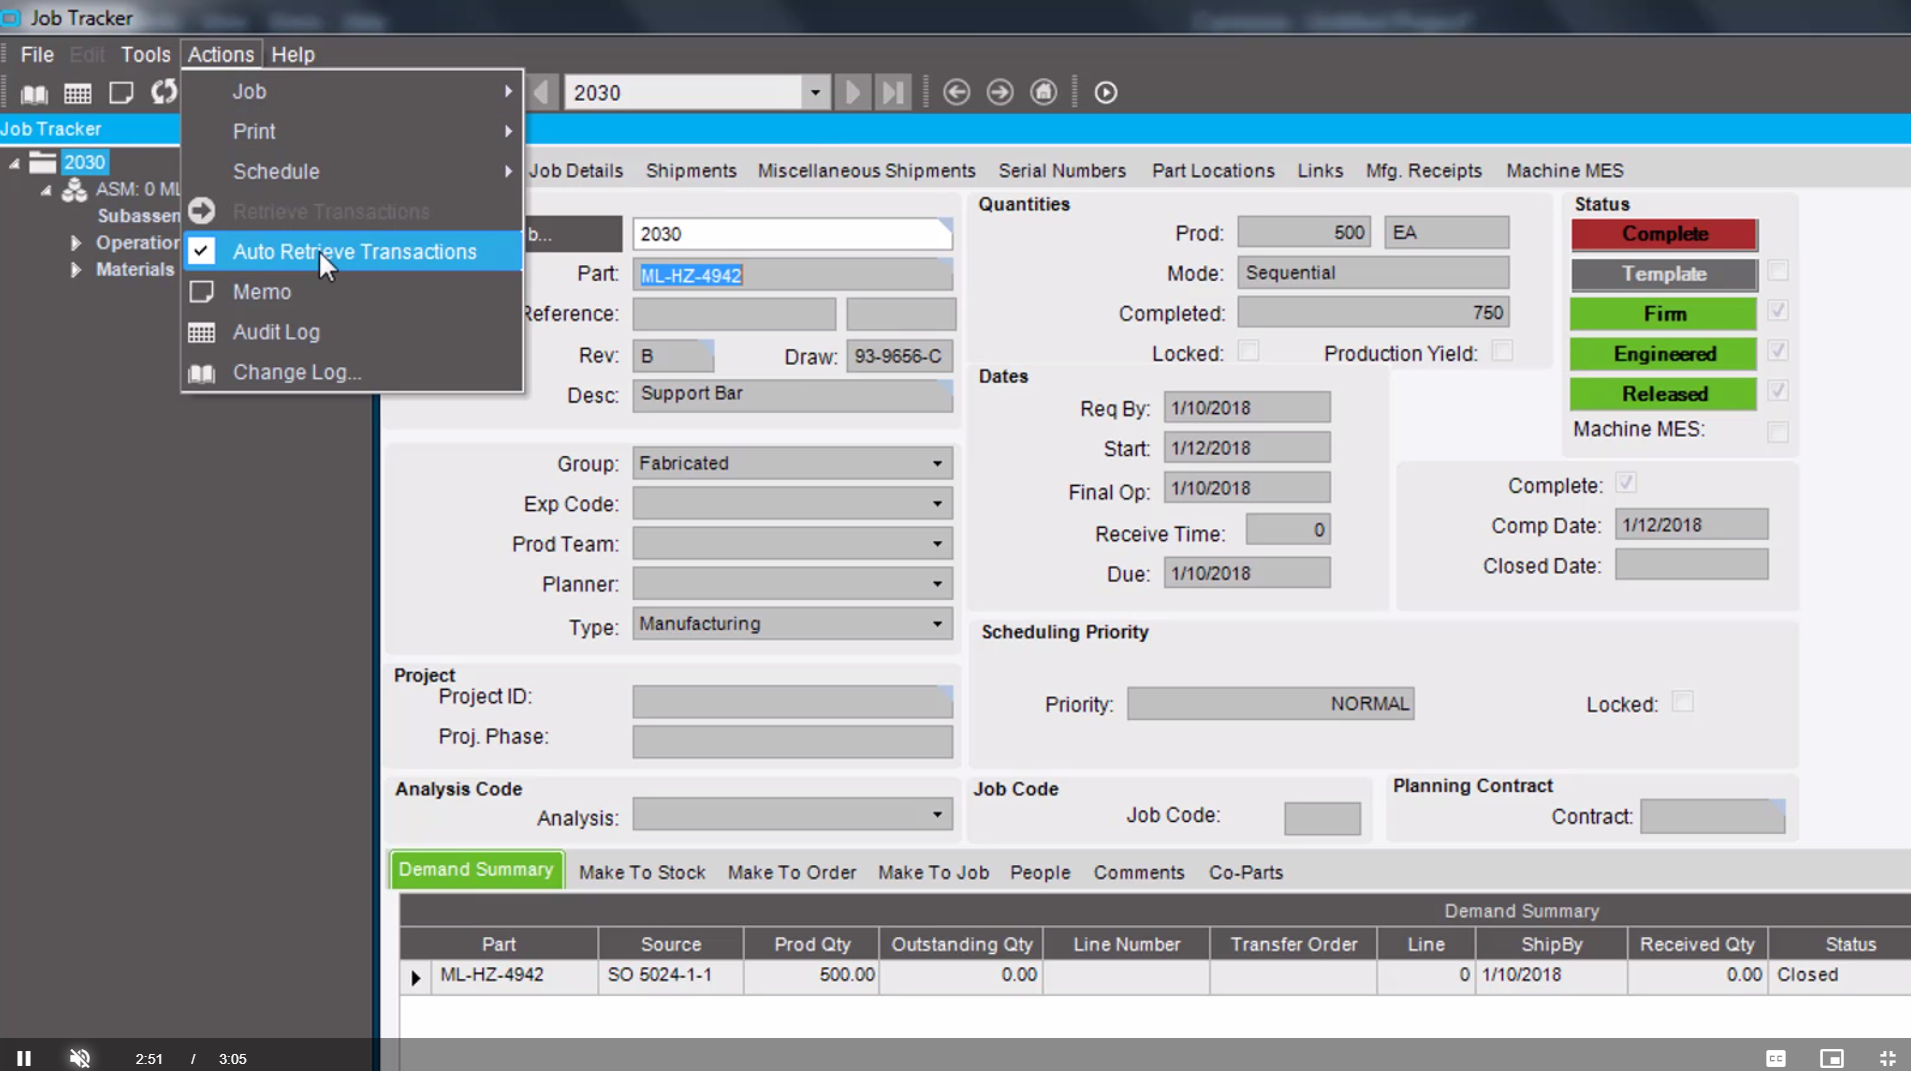
Task: Open the job number dropdown showing 2030
Action: pos(815,91)
